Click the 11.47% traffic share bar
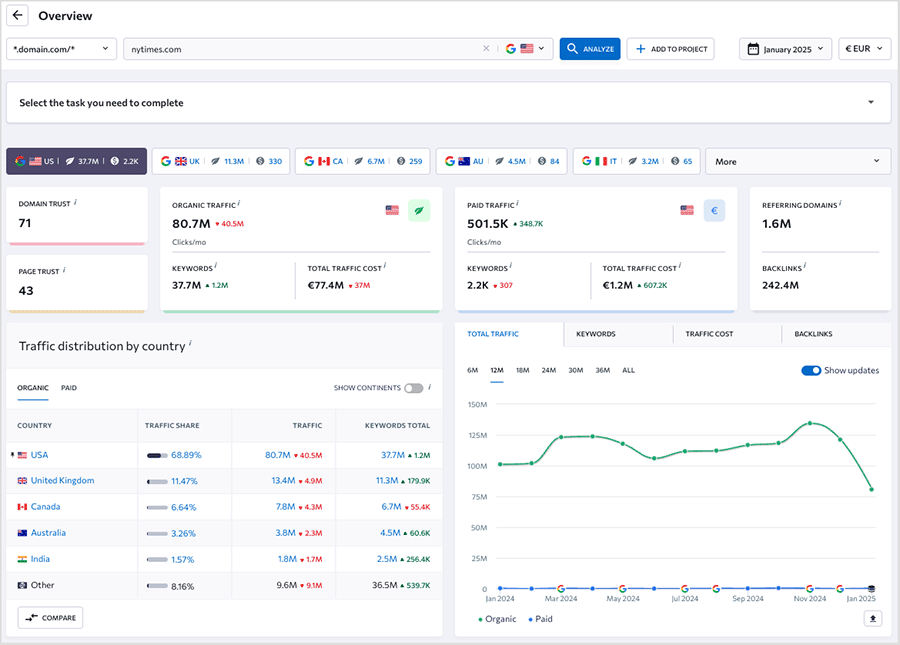Image resolution: width=900 pixels, height=645 pixels. point(157,481)
